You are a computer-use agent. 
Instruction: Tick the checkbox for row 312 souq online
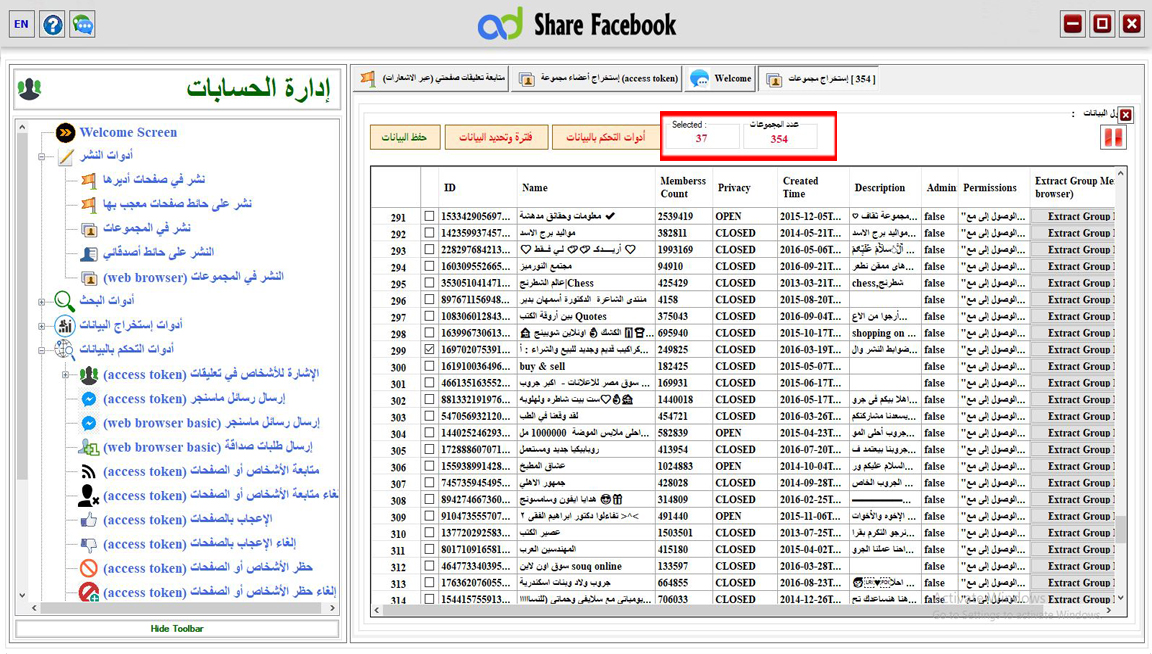coord(429,566)
